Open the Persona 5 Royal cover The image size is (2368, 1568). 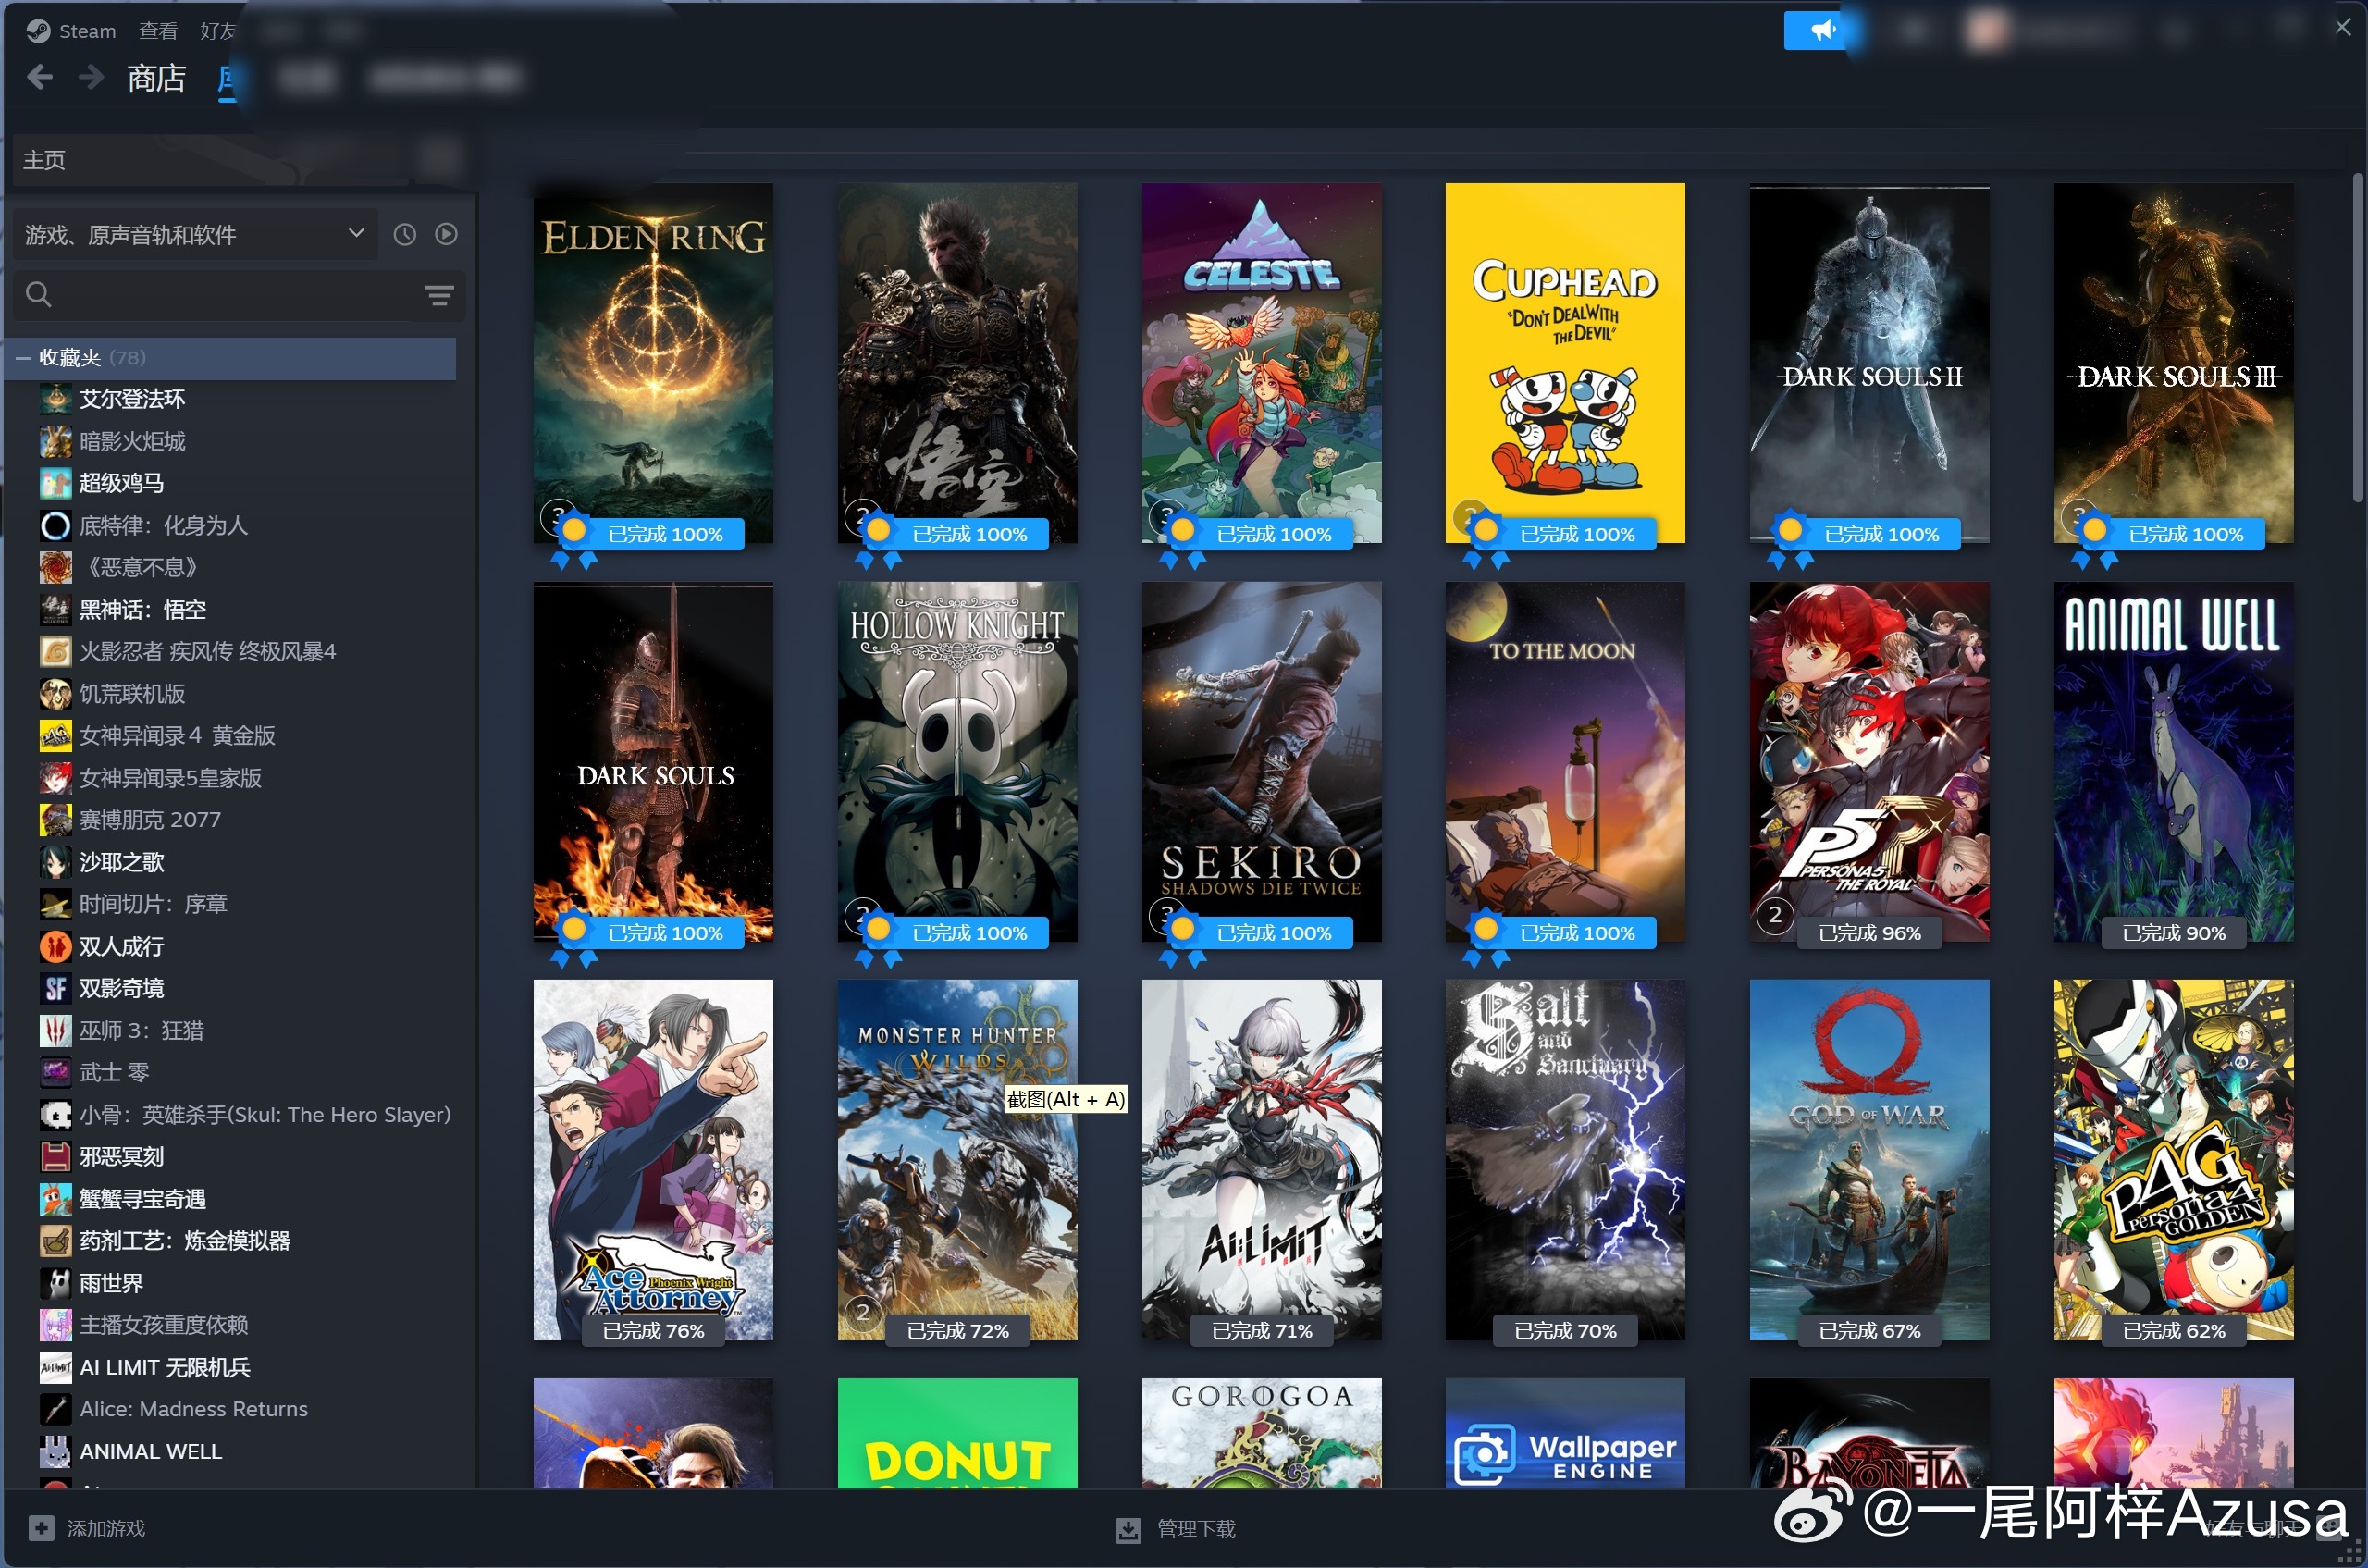[x=1870, y=762]
